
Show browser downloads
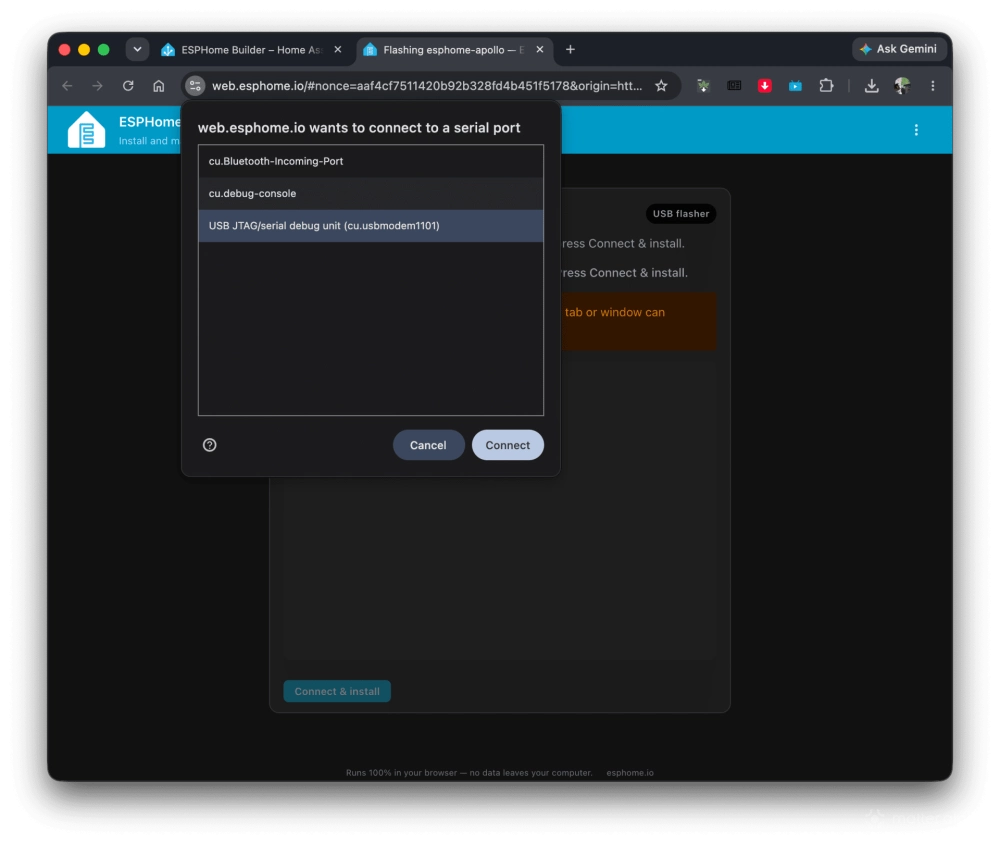pos(871,85)
